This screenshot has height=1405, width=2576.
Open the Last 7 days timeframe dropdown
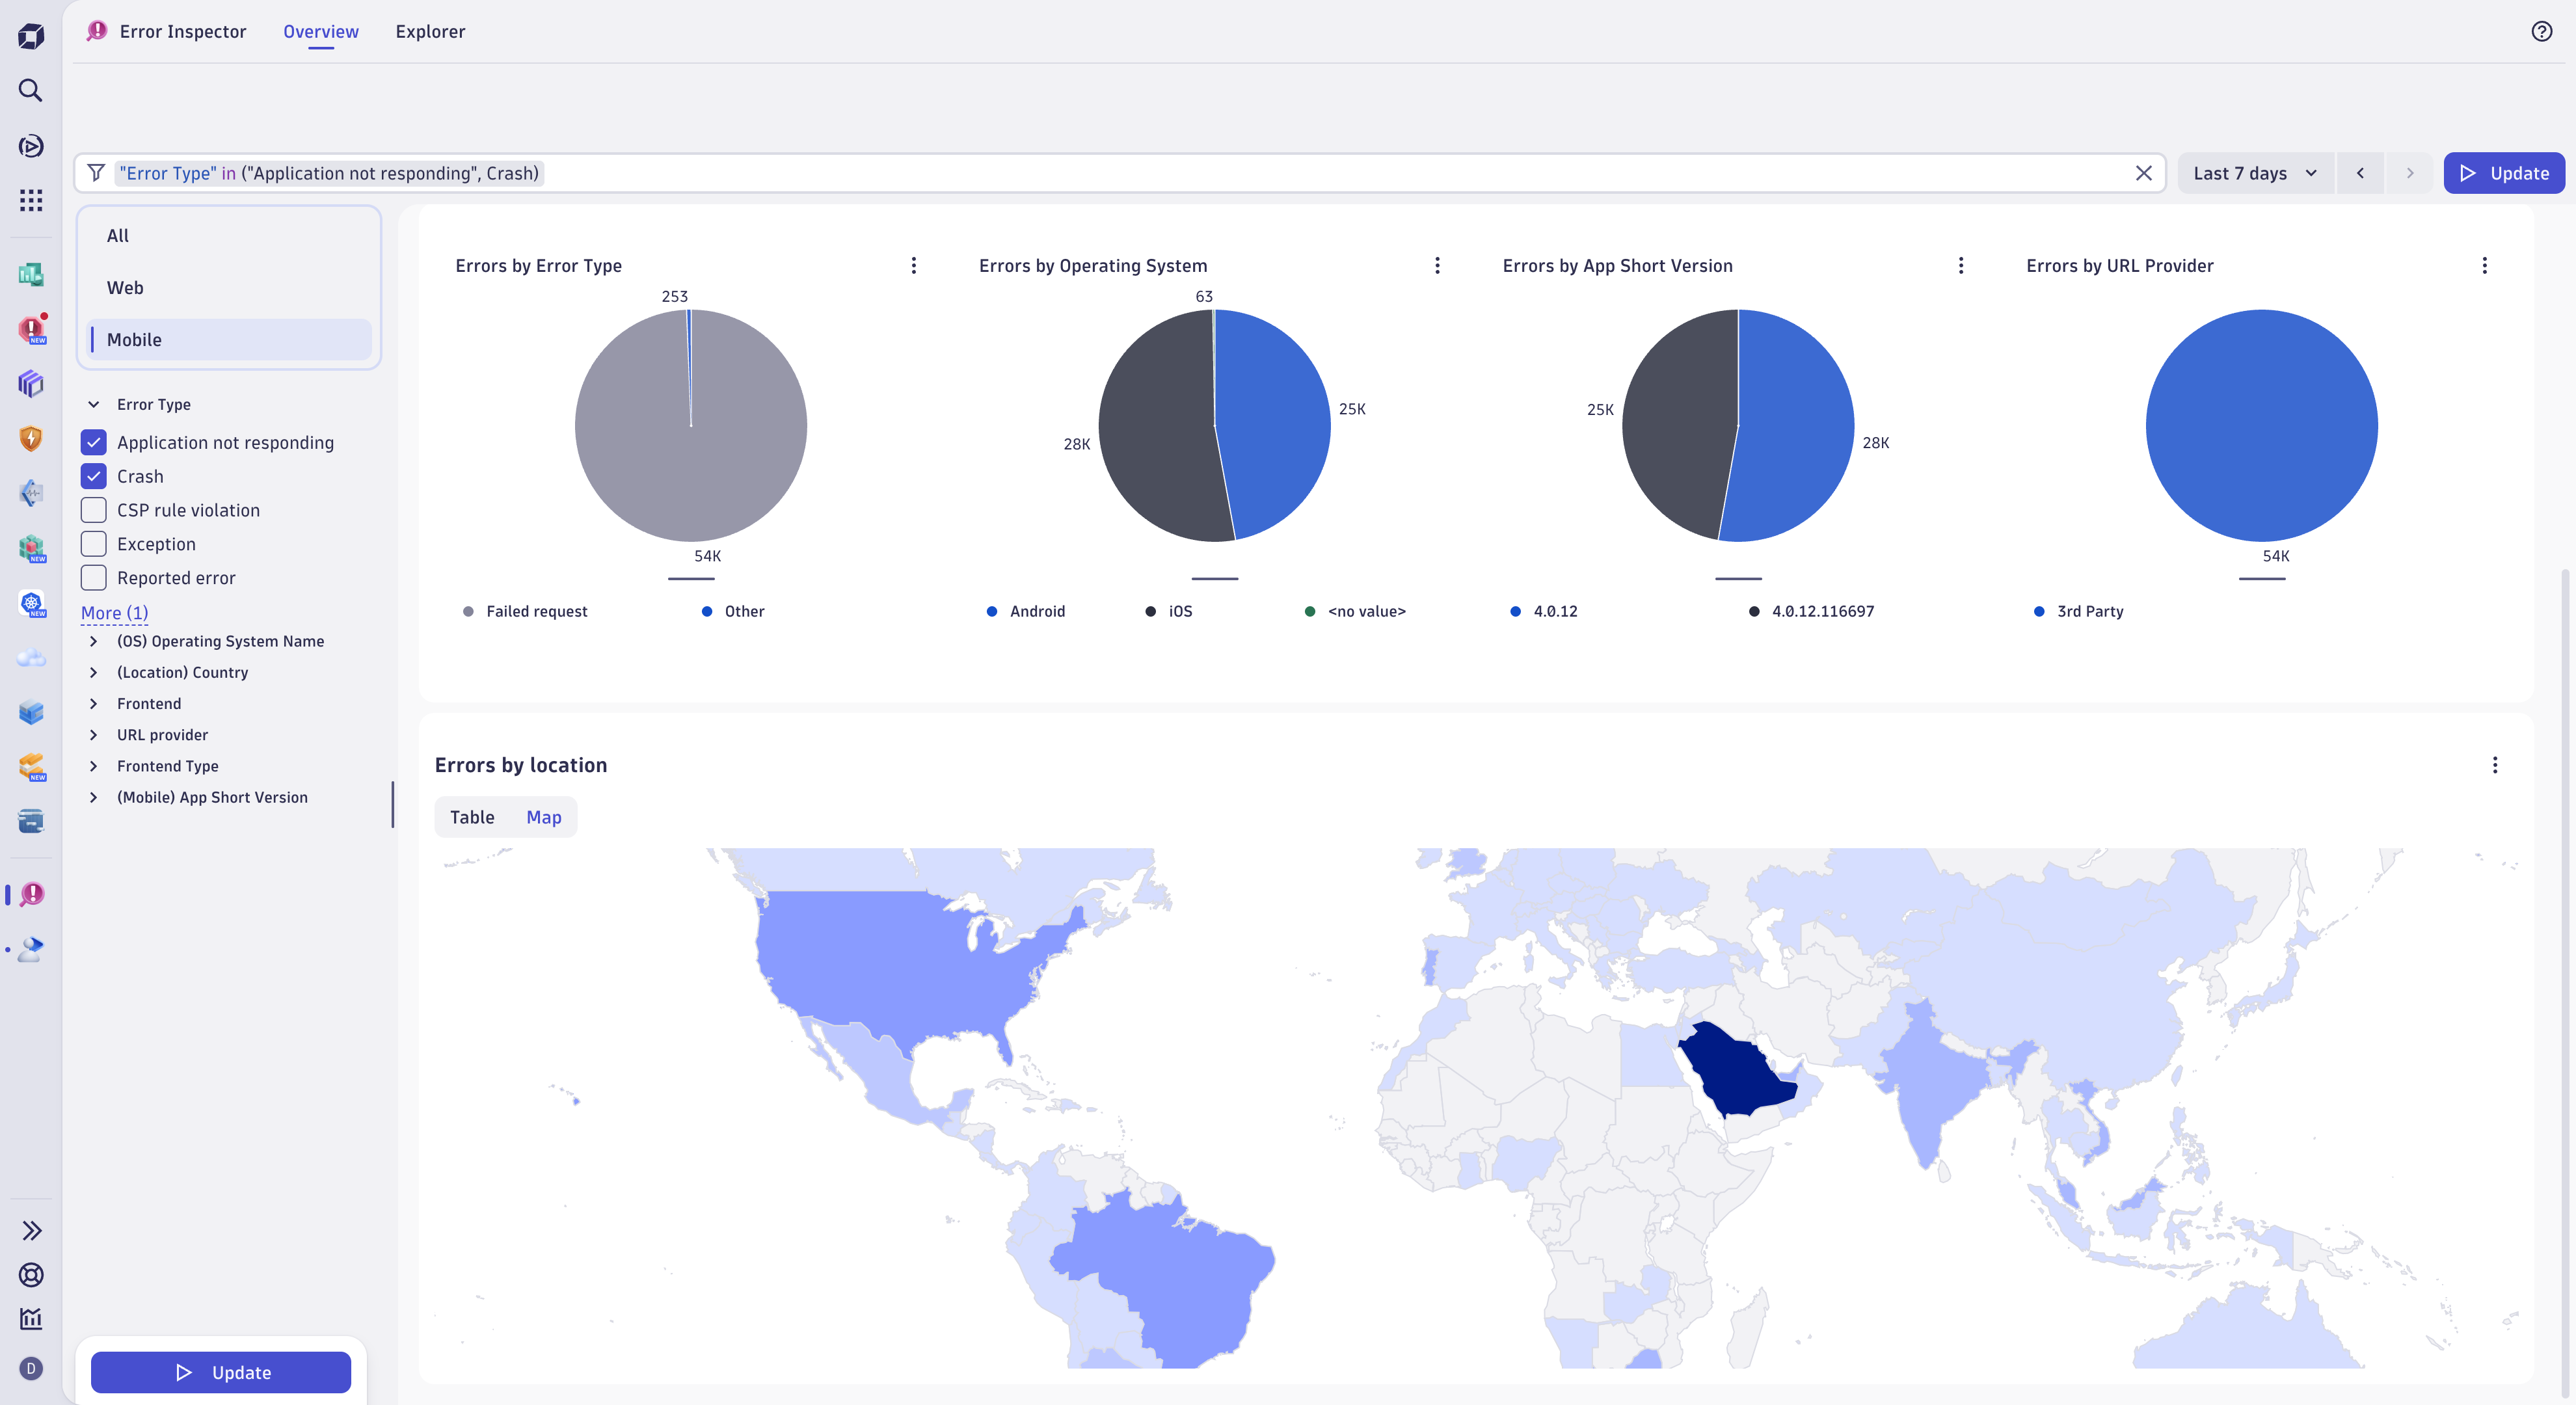[x=2254, y=173]
